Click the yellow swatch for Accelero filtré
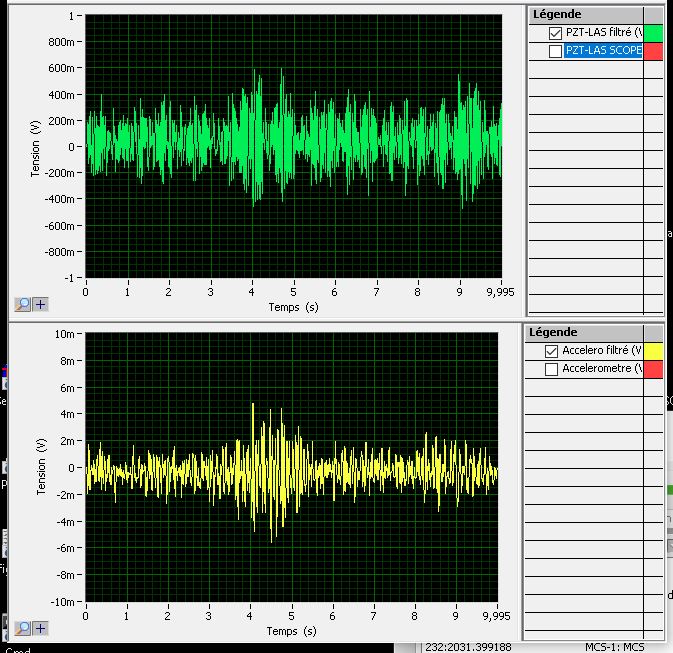 652,351
